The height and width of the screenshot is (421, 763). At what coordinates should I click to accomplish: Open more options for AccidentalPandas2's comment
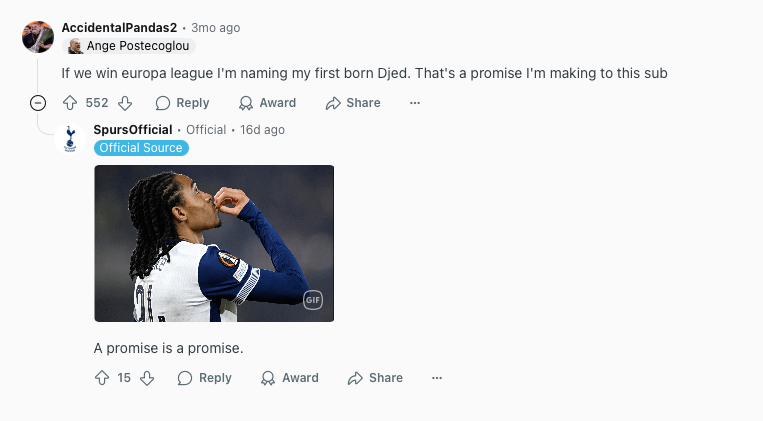click(x=415, y=103)
